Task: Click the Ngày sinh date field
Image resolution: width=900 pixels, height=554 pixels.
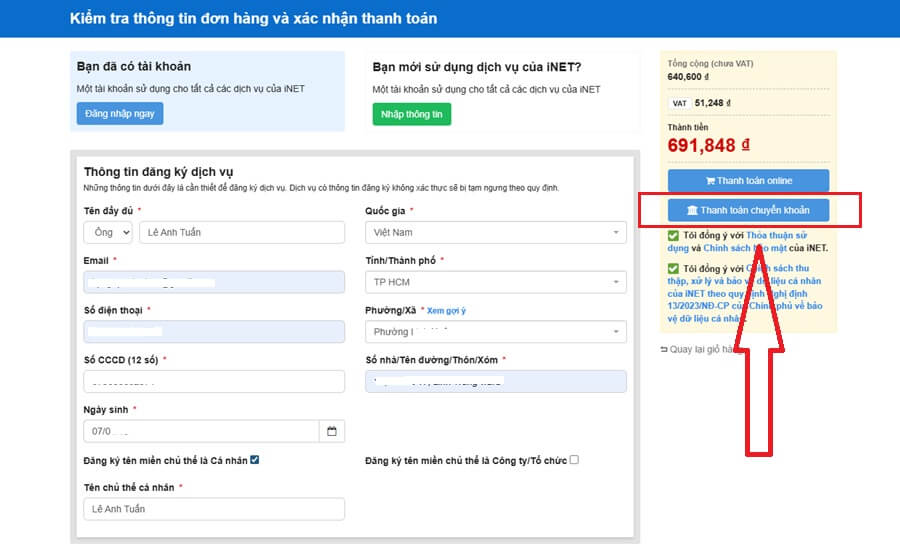Action: (x=201, y=431)
